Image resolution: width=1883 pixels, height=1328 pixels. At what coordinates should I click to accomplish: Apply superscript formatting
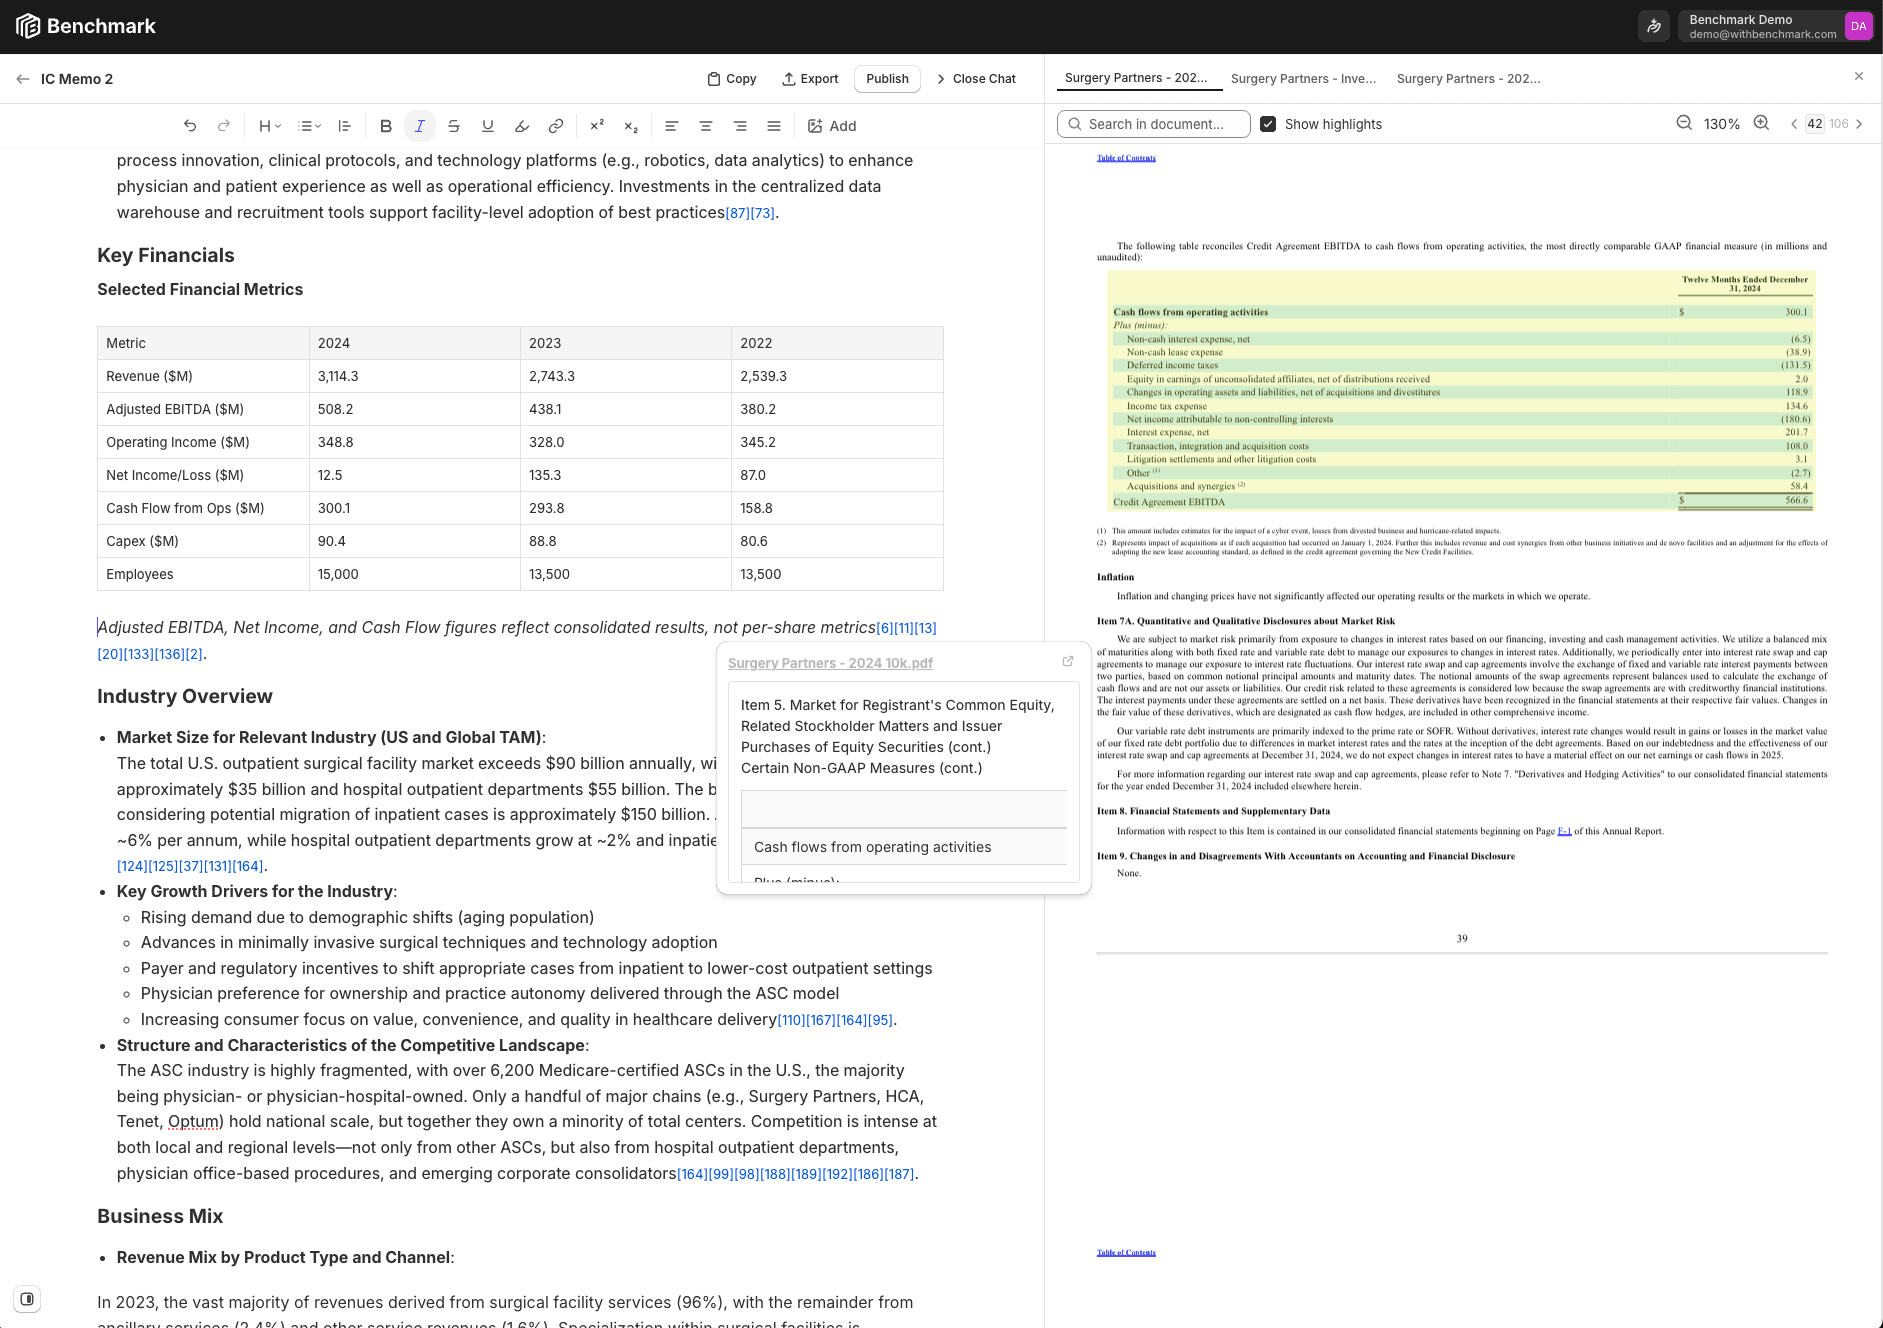[x=597, y=126]
